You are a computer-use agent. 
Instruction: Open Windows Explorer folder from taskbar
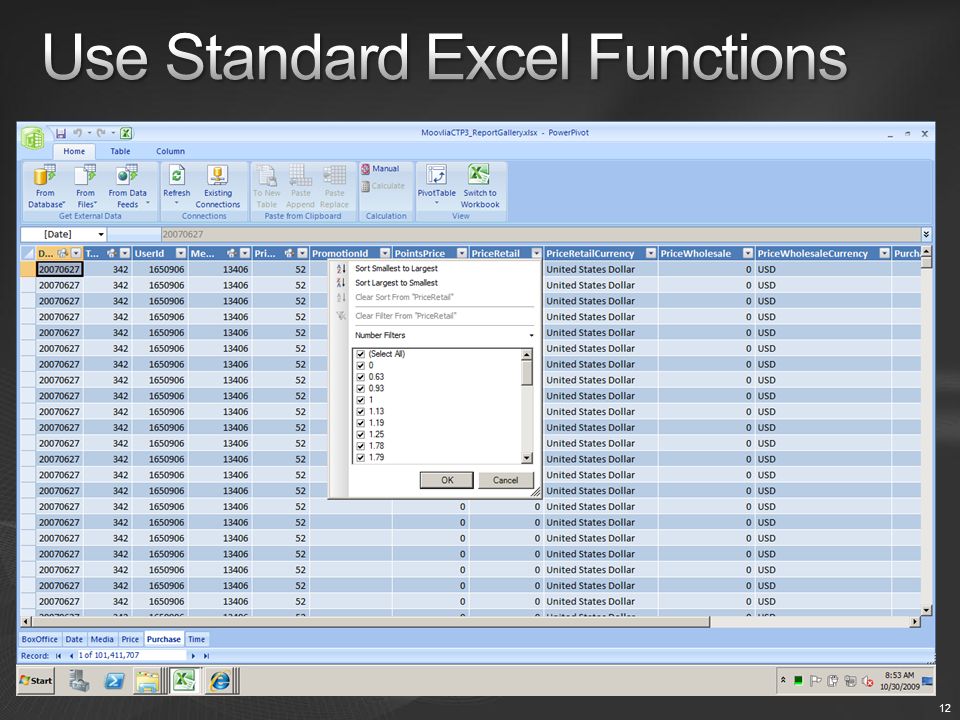point(148,681)
